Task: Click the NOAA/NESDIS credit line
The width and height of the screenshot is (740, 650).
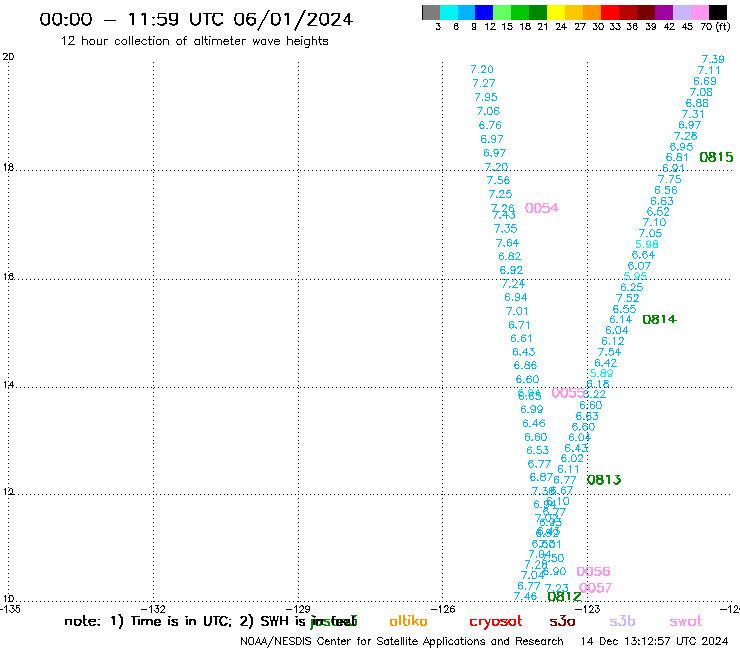Action: (x=402, y=641)
